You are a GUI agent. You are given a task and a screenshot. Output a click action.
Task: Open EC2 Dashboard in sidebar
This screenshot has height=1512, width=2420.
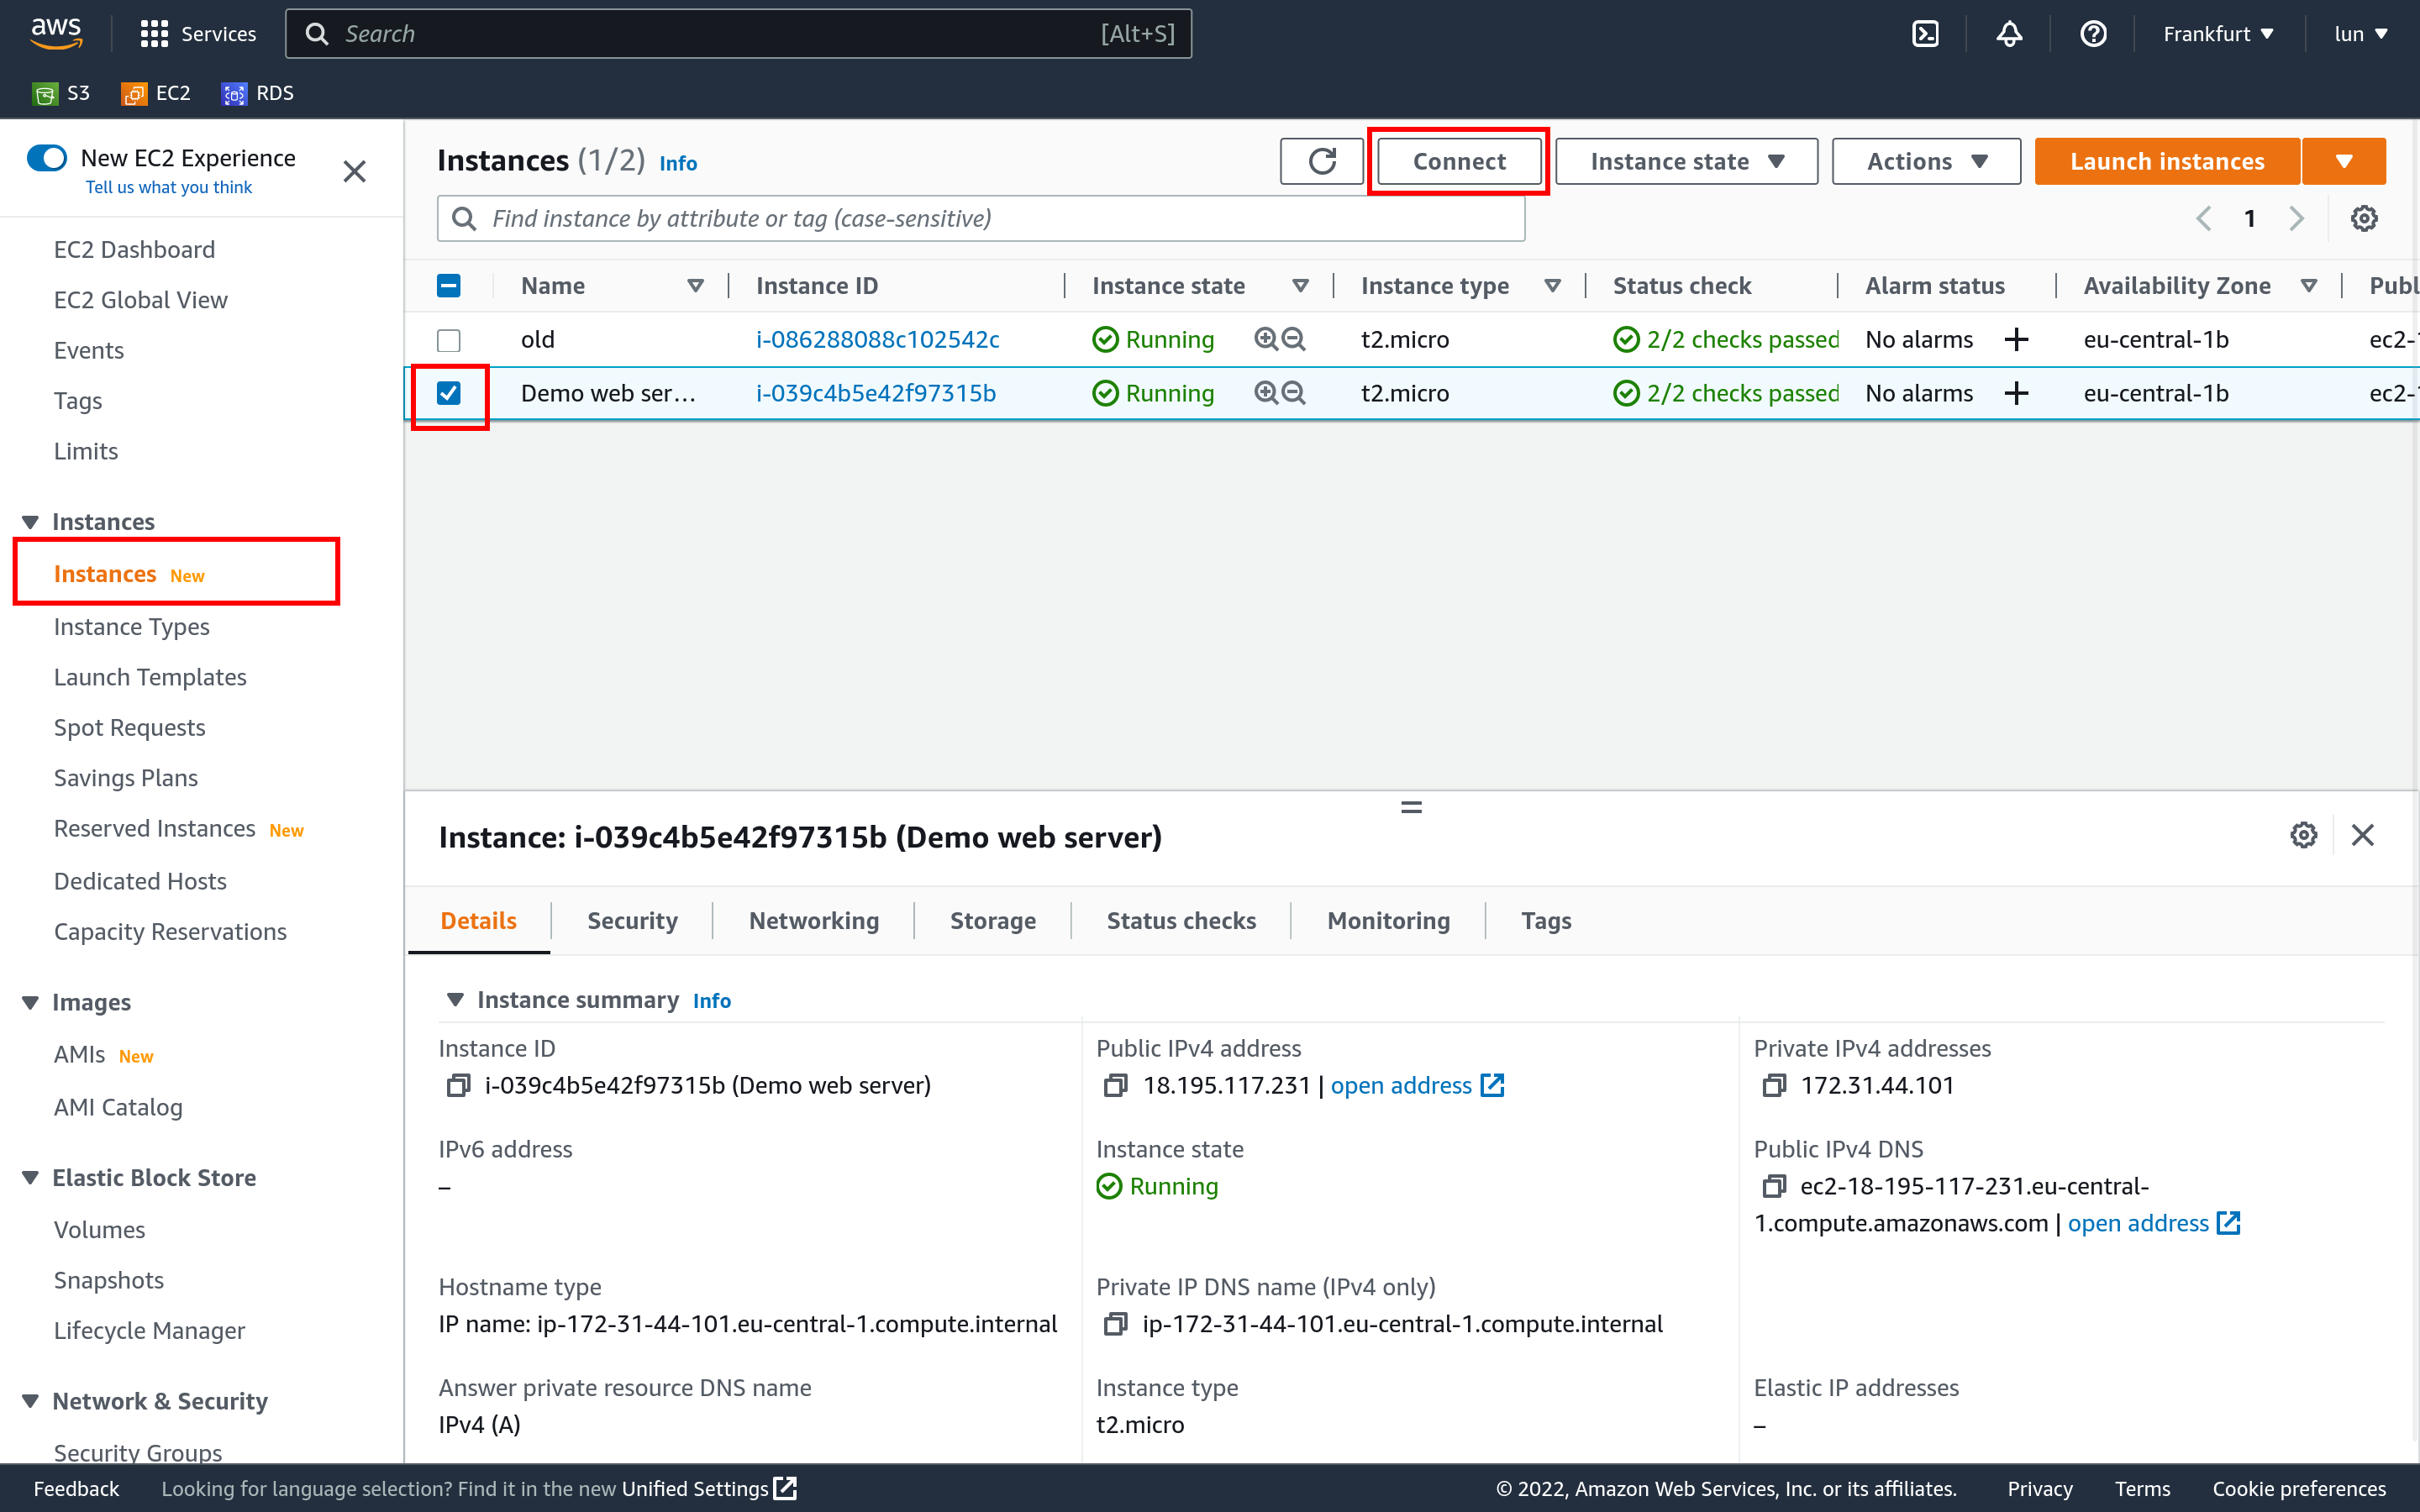click(x=134, y=249)
